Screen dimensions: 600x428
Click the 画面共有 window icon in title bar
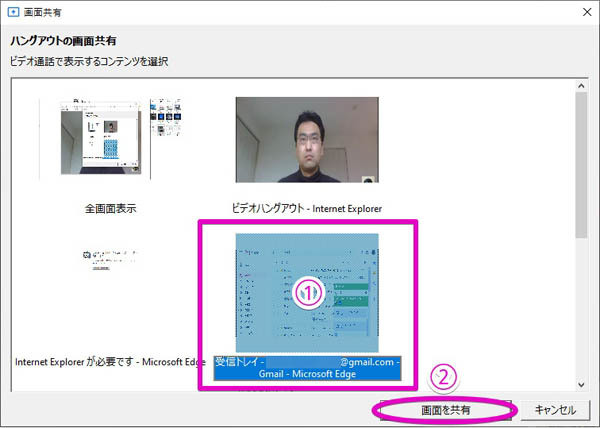(x=12, y=12)
